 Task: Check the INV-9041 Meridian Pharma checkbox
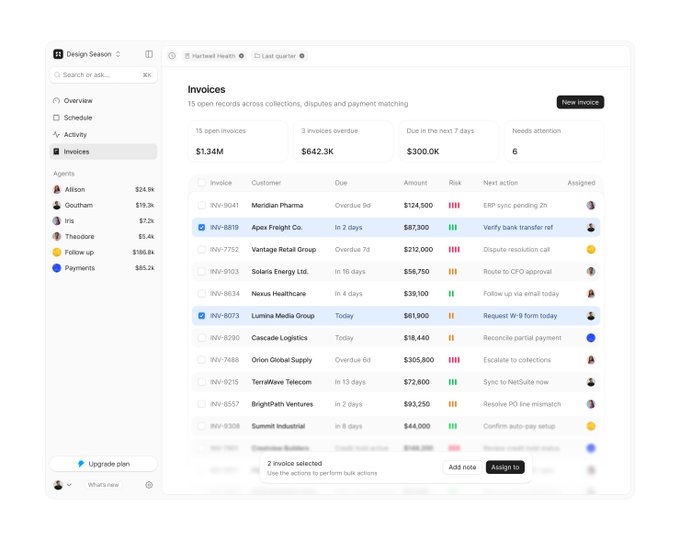[202, 205]
